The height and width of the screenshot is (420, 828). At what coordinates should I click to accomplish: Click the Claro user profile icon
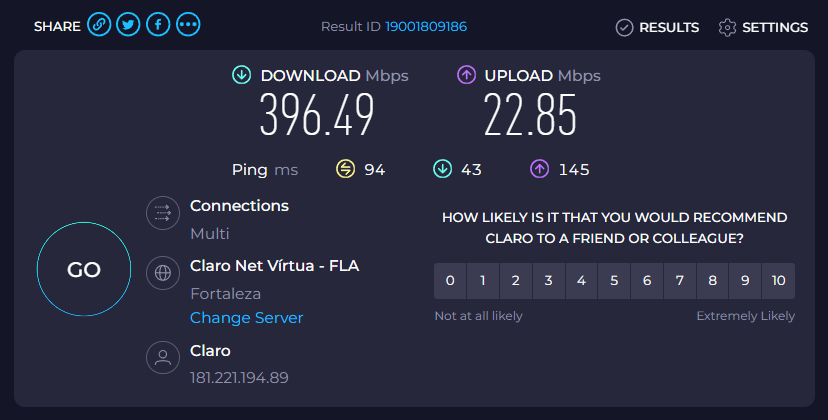click(x=161, y=357)
